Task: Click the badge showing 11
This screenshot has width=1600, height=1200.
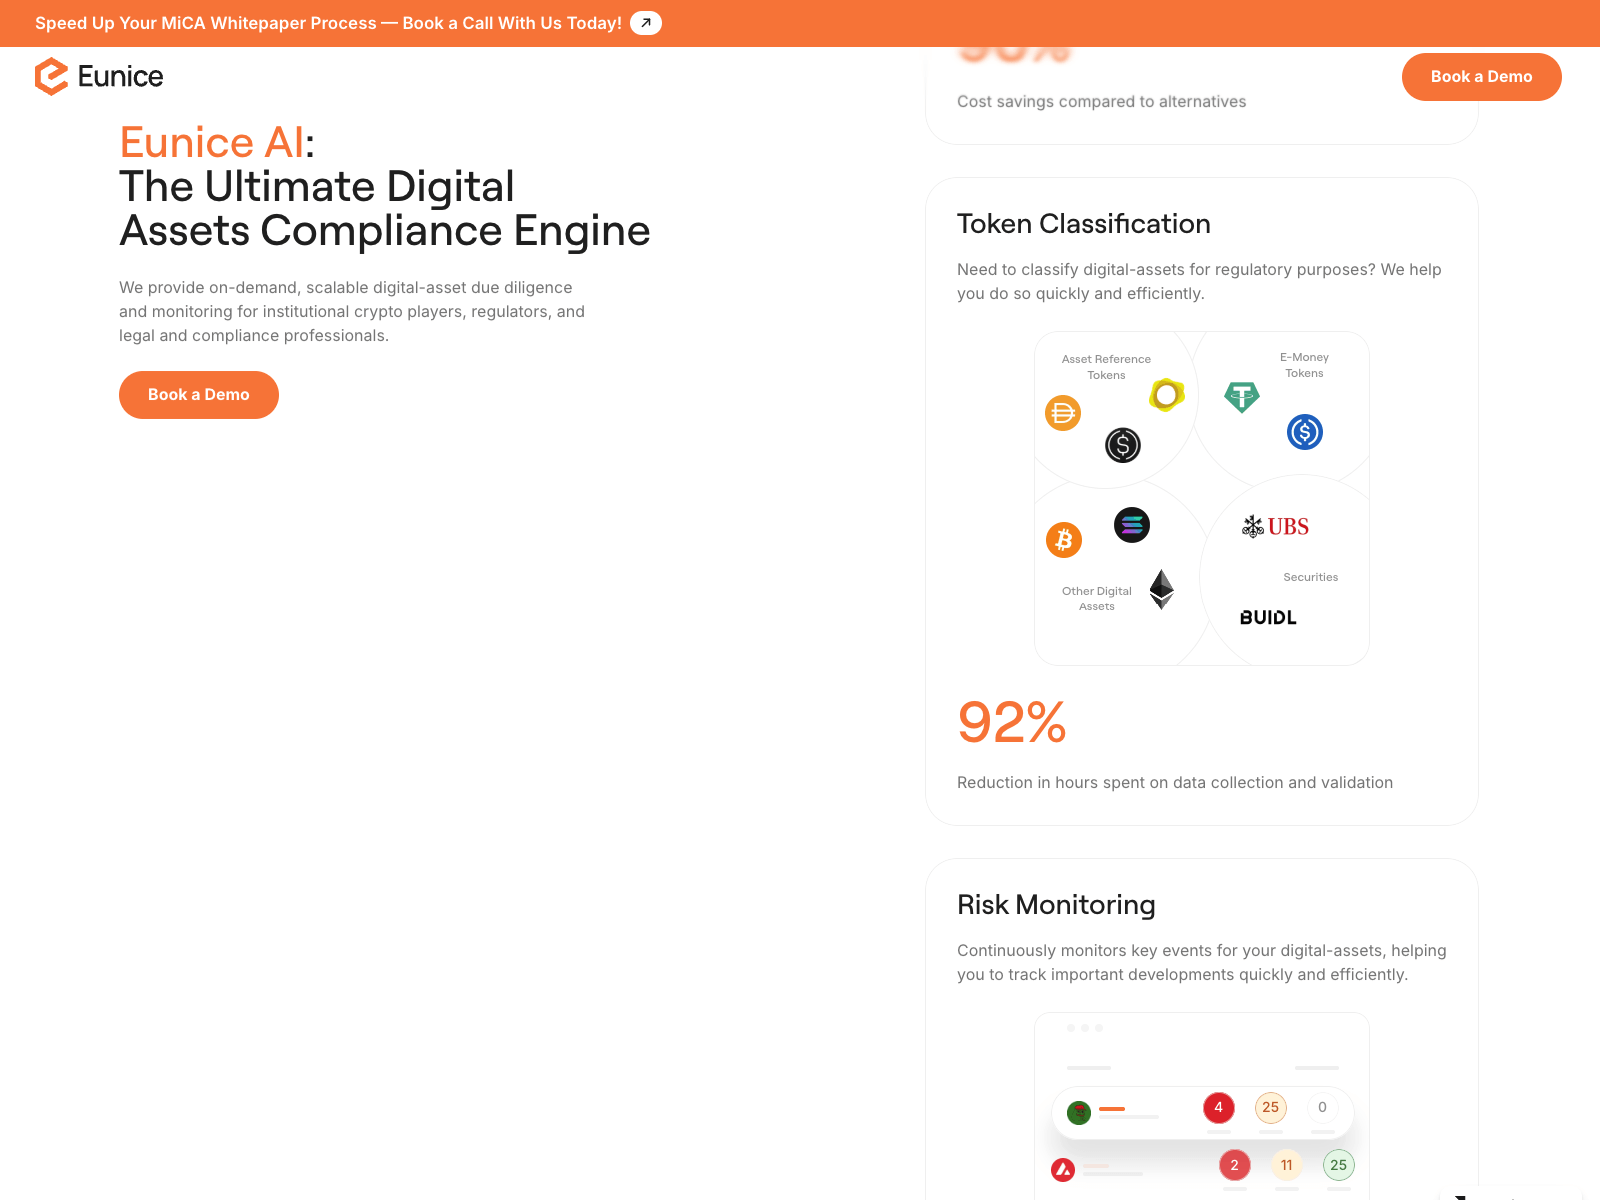Action: click(1287, 1165)
